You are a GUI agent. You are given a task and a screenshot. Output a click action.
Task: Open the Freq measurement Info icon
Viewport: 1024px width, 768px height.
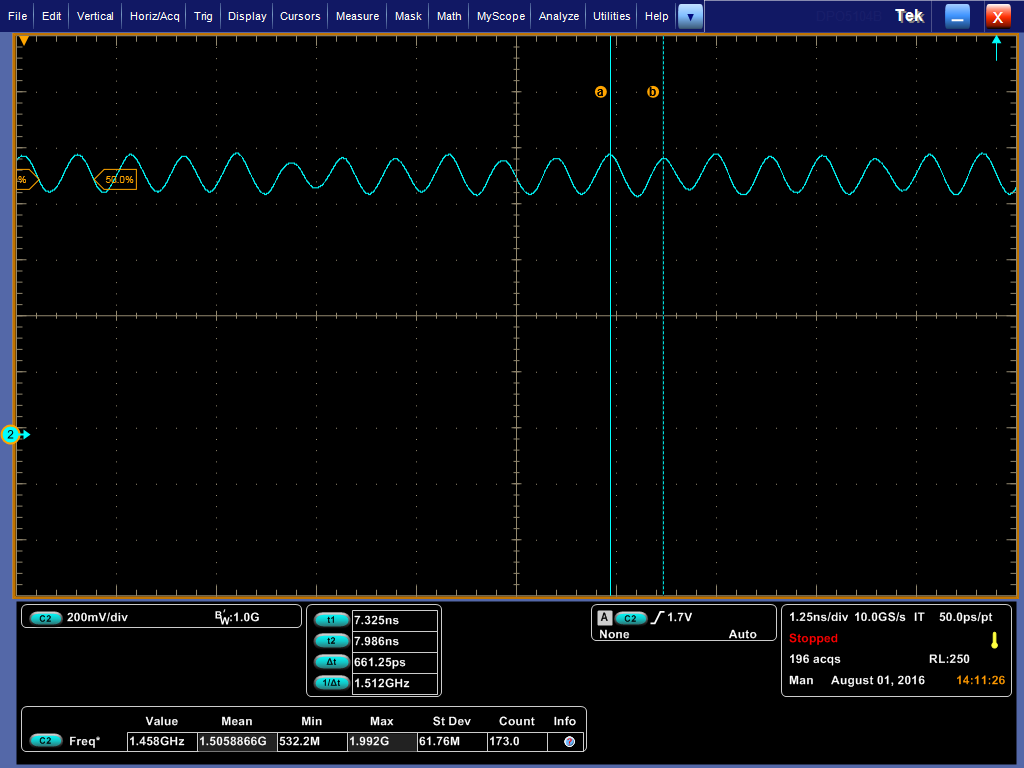tap(569, 741)
